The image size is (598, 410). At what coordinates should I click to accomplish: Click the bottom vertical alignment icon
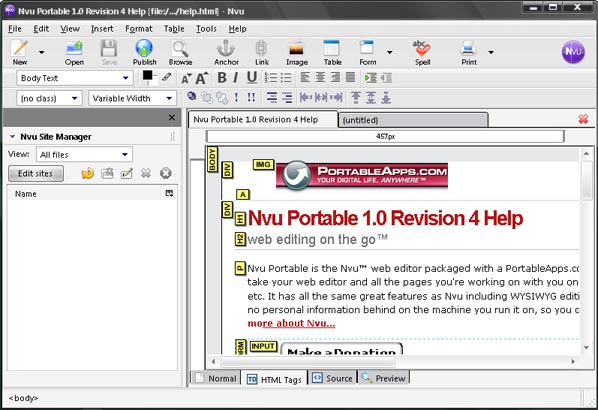click(x=386, y=98)
